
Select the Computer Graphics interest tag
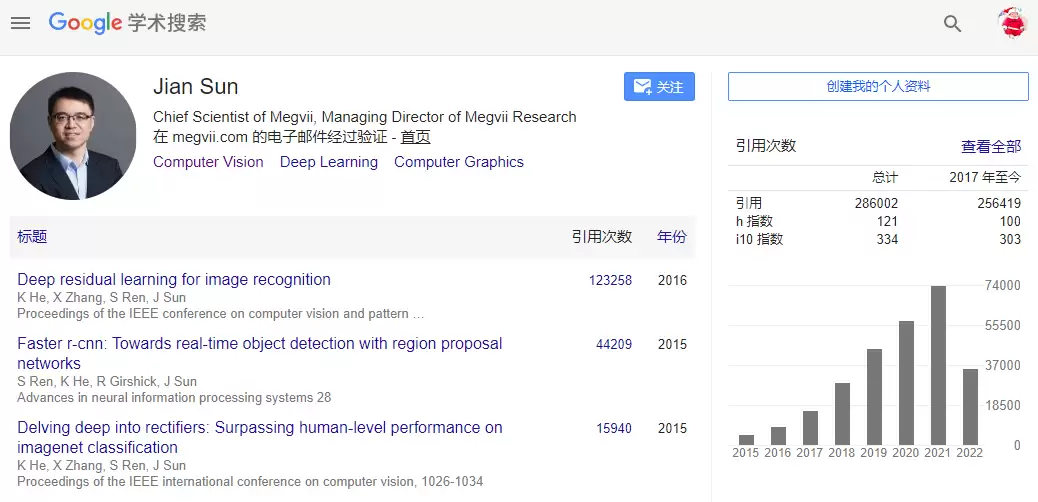[459, 162]
